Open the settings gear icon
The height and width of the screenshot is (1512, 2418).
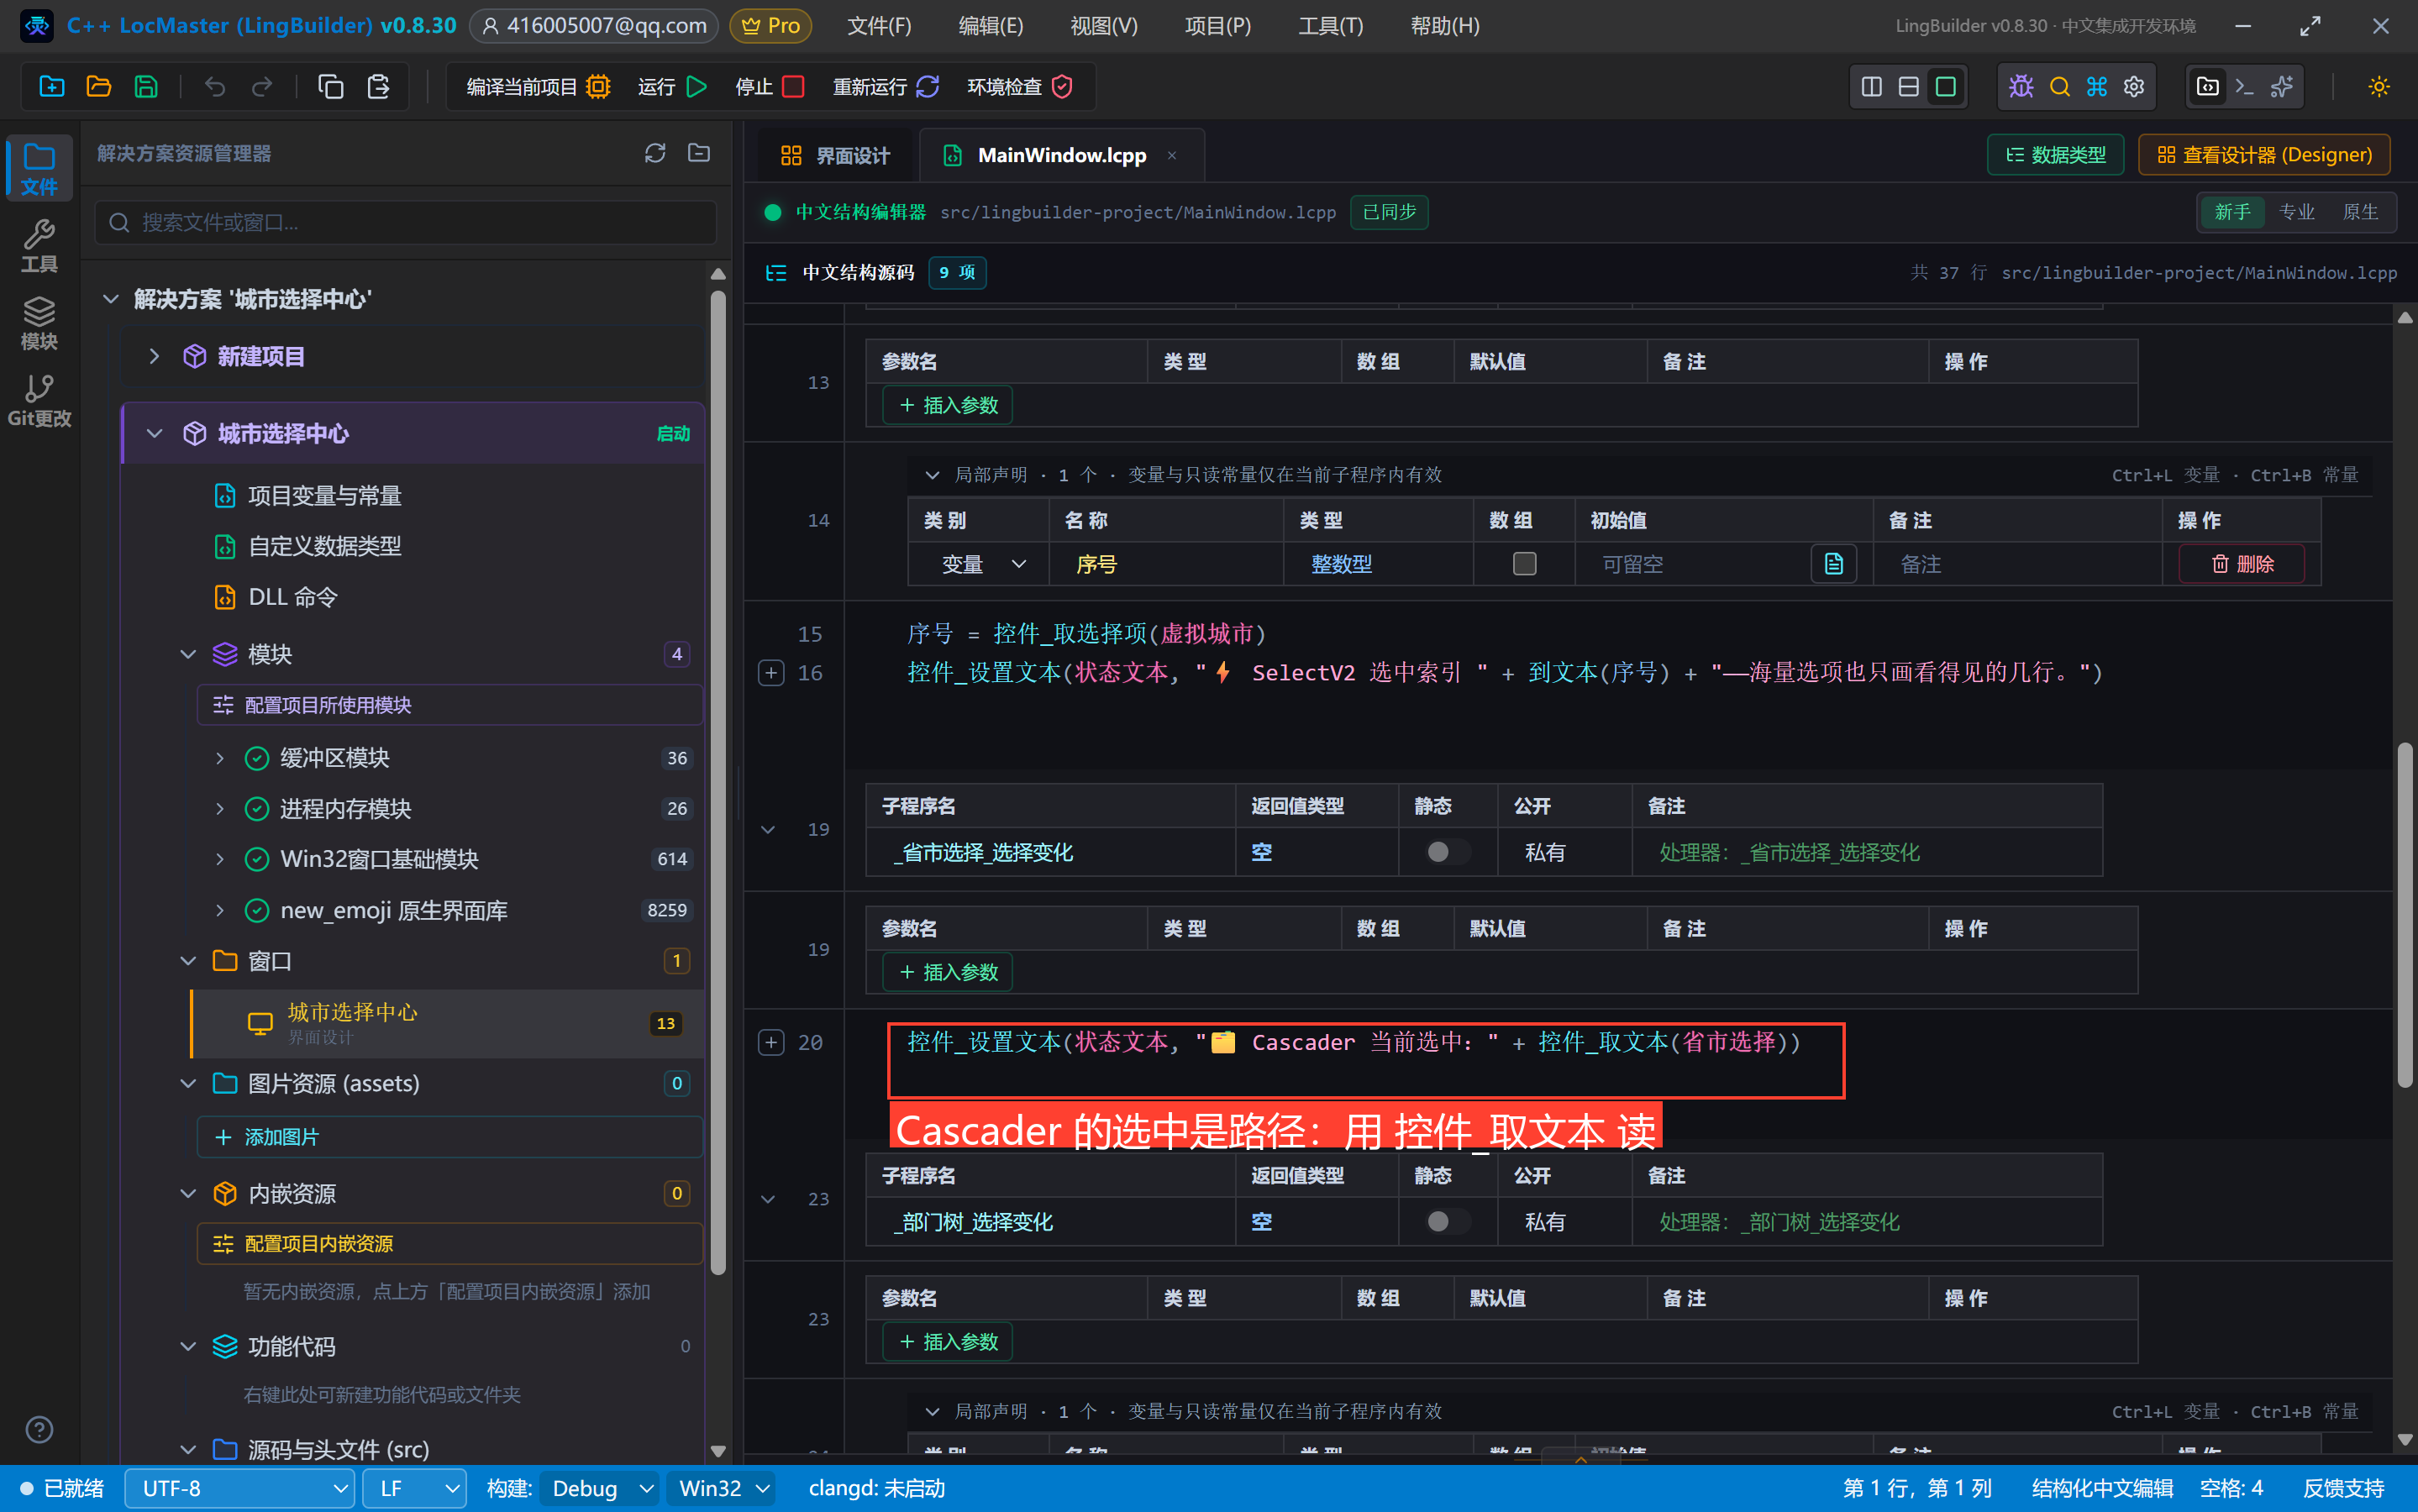(2134, 87)
